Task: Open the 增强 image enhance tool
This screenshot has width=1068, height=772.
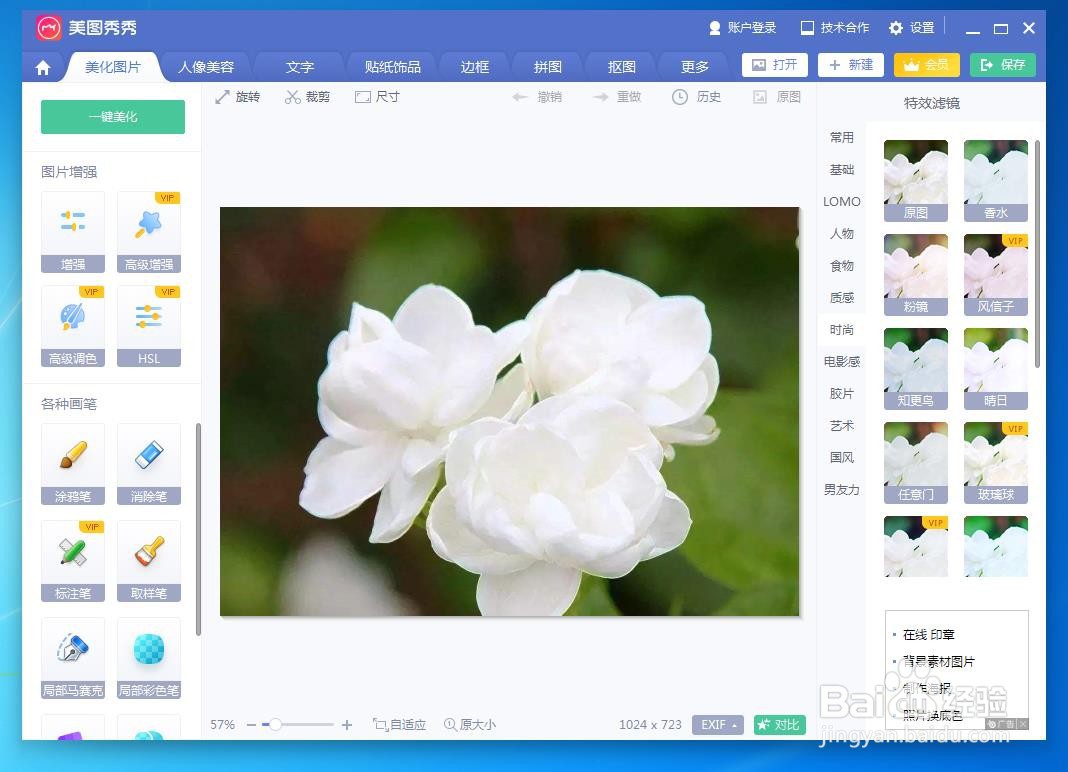Action: 72,232
